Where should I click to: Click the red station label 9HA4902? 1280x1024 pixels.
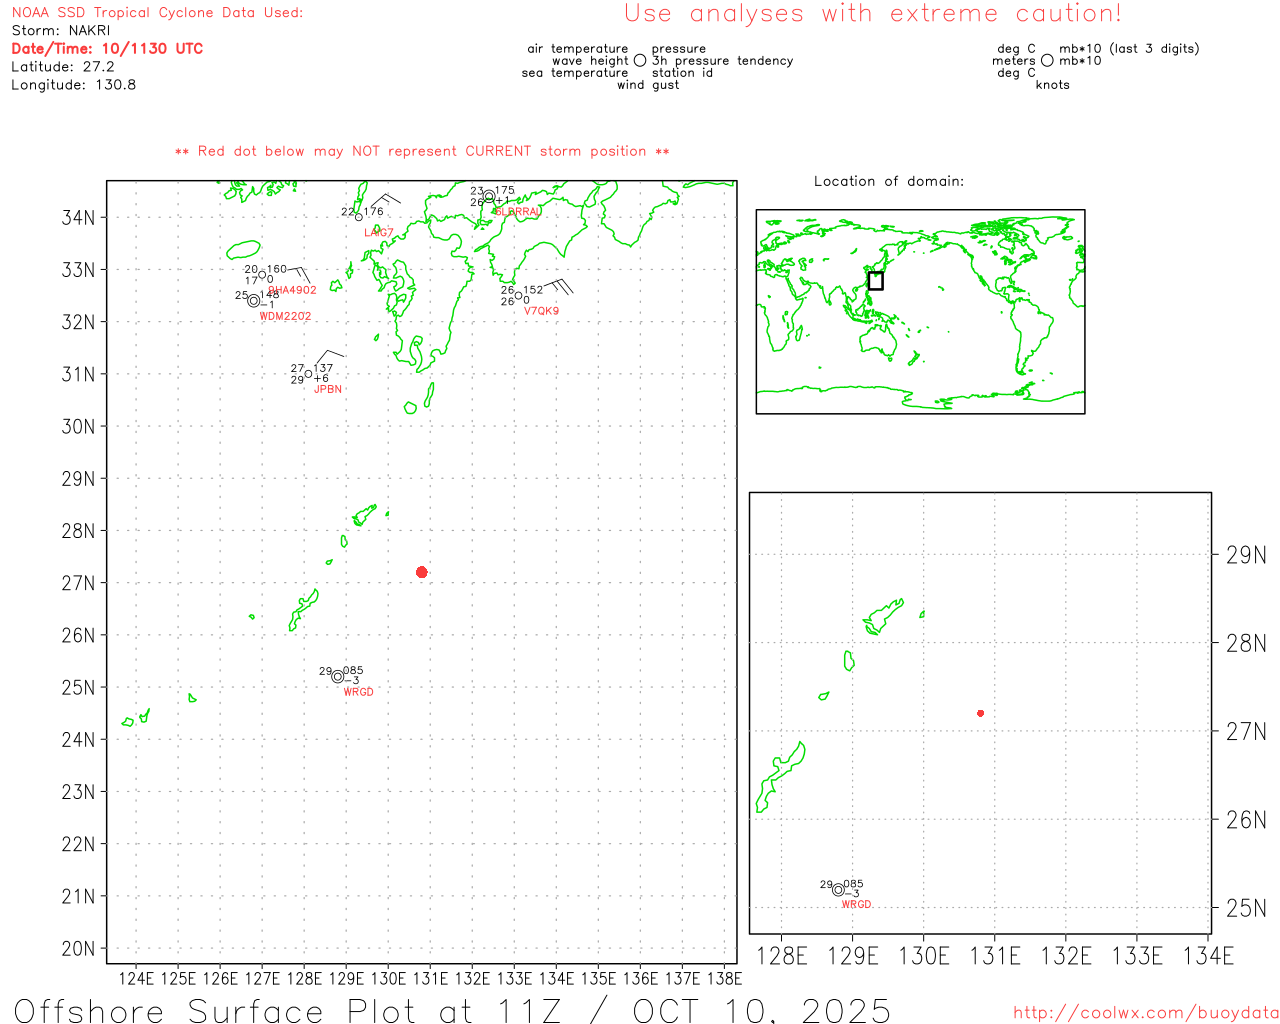[x=292, y=290]
